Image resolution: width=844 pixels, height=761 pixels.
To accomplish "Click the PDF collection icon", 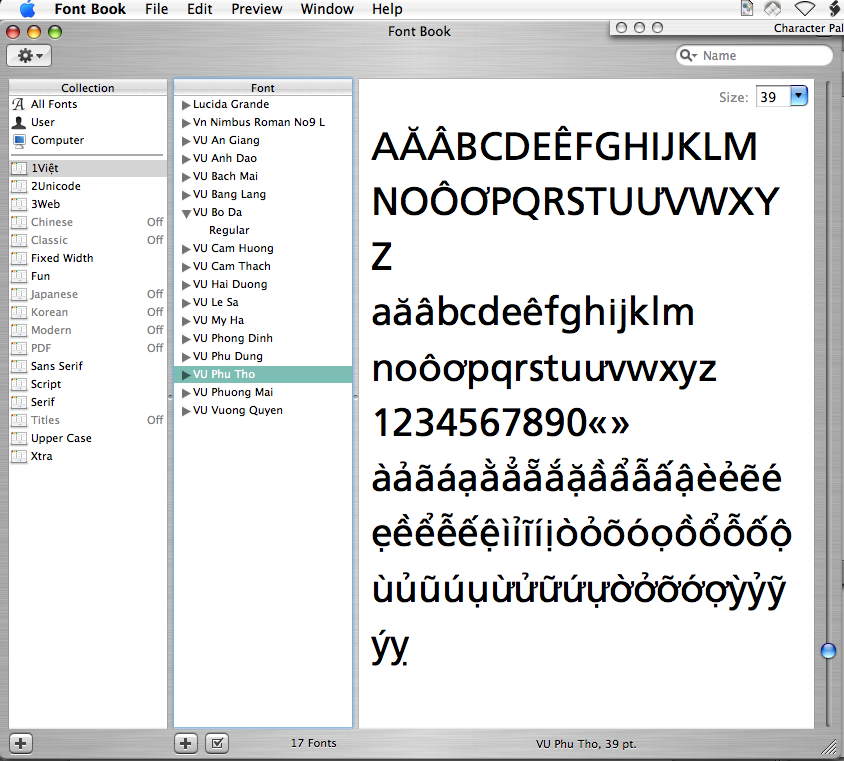I will coord(19,348).
